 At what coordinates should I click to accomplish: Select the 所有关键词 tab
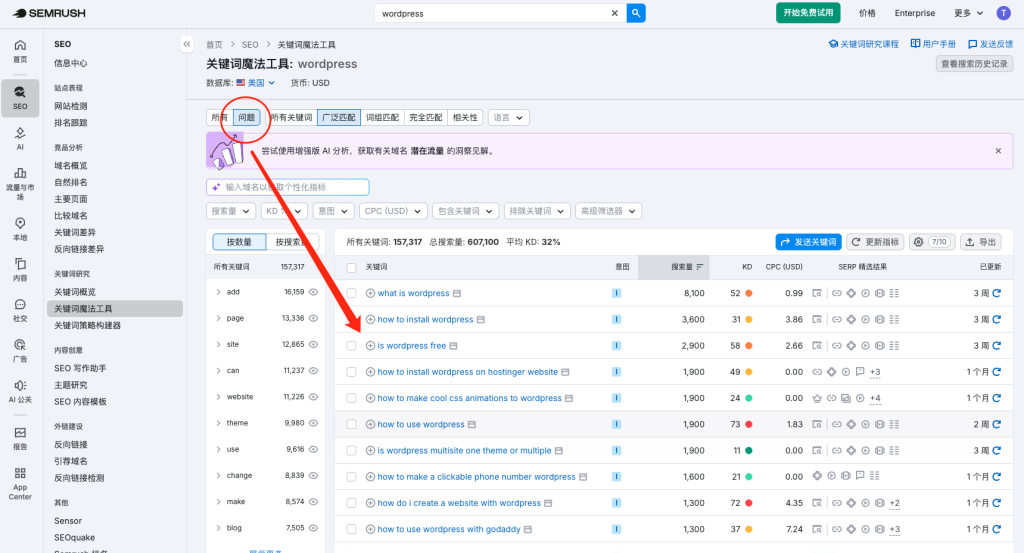coord(291,118)
